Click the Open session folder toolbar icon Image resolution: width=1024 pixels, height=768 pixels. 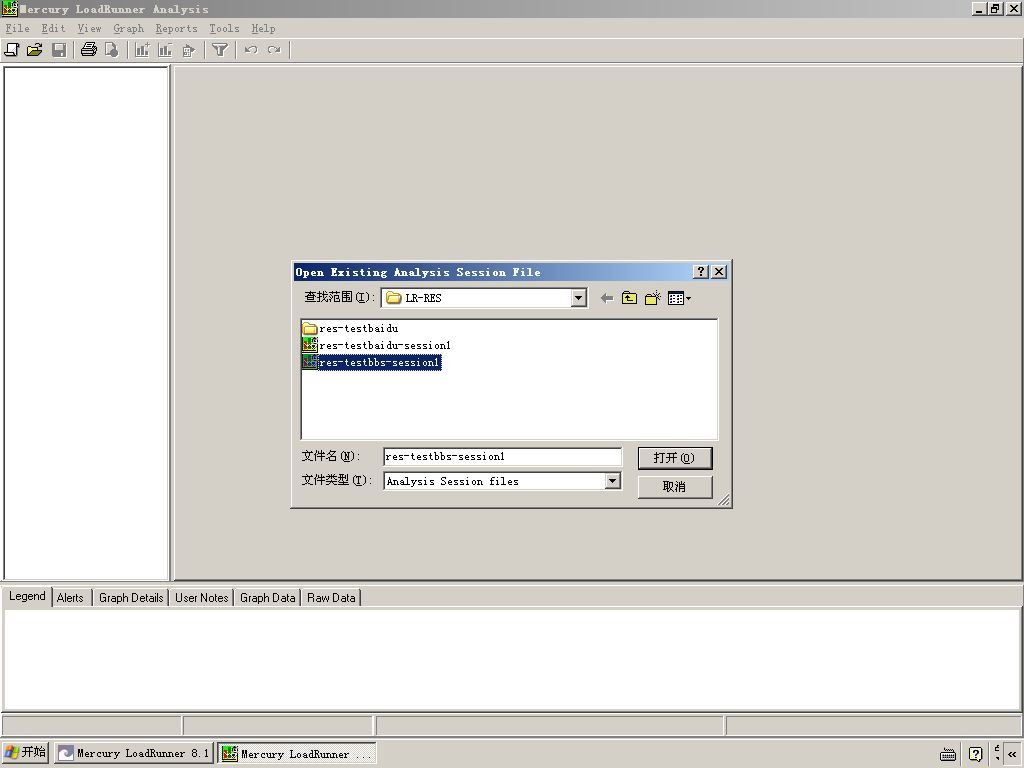coord(35,50)
